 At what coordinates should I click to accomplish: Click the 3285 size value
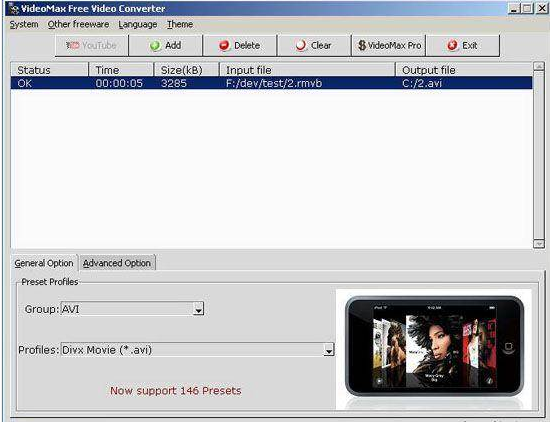[174, 83]
